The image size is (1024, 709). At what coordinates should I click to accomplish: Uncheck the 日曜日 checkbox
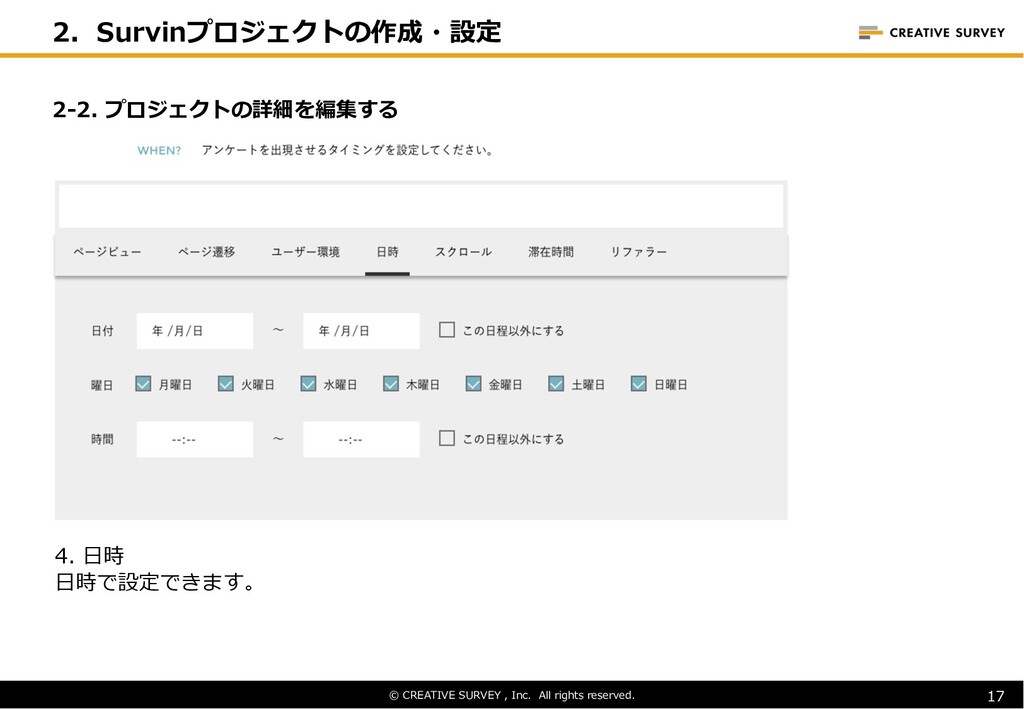(x=639, y=384)
